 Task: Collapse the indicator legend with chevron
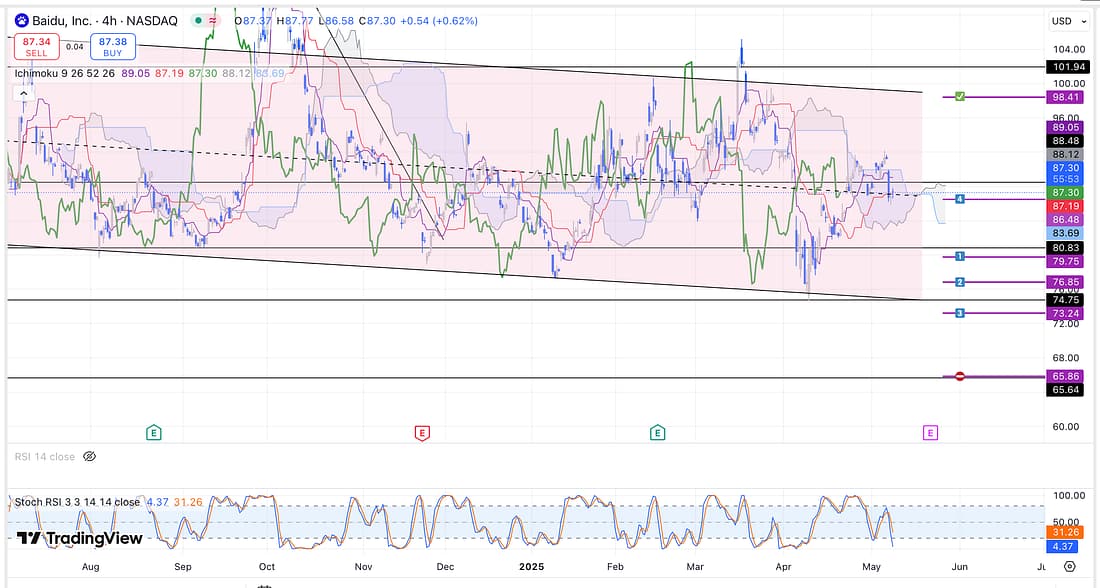(22, 93)
